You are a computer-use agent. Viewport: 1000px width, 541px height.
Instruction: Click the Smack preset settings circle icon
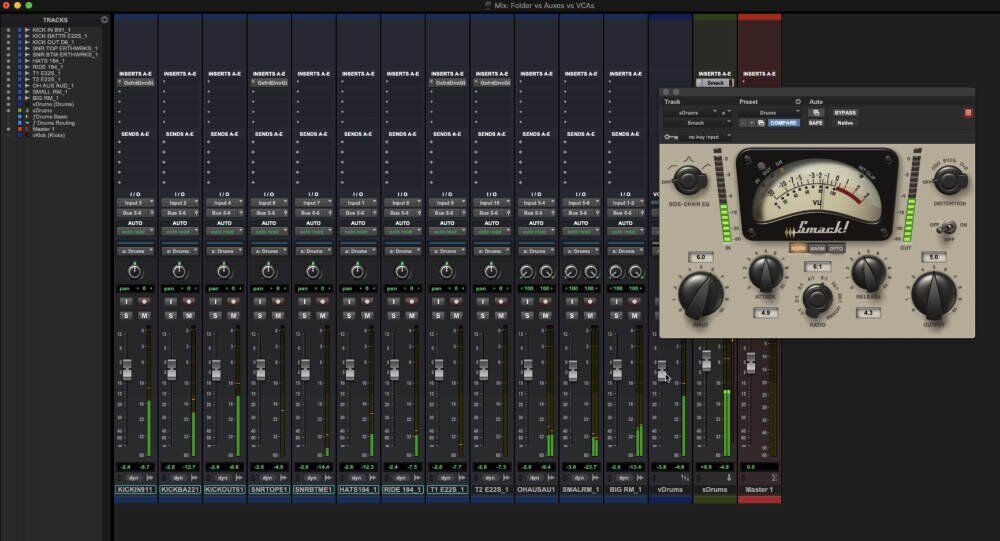[x=798, y=102]
